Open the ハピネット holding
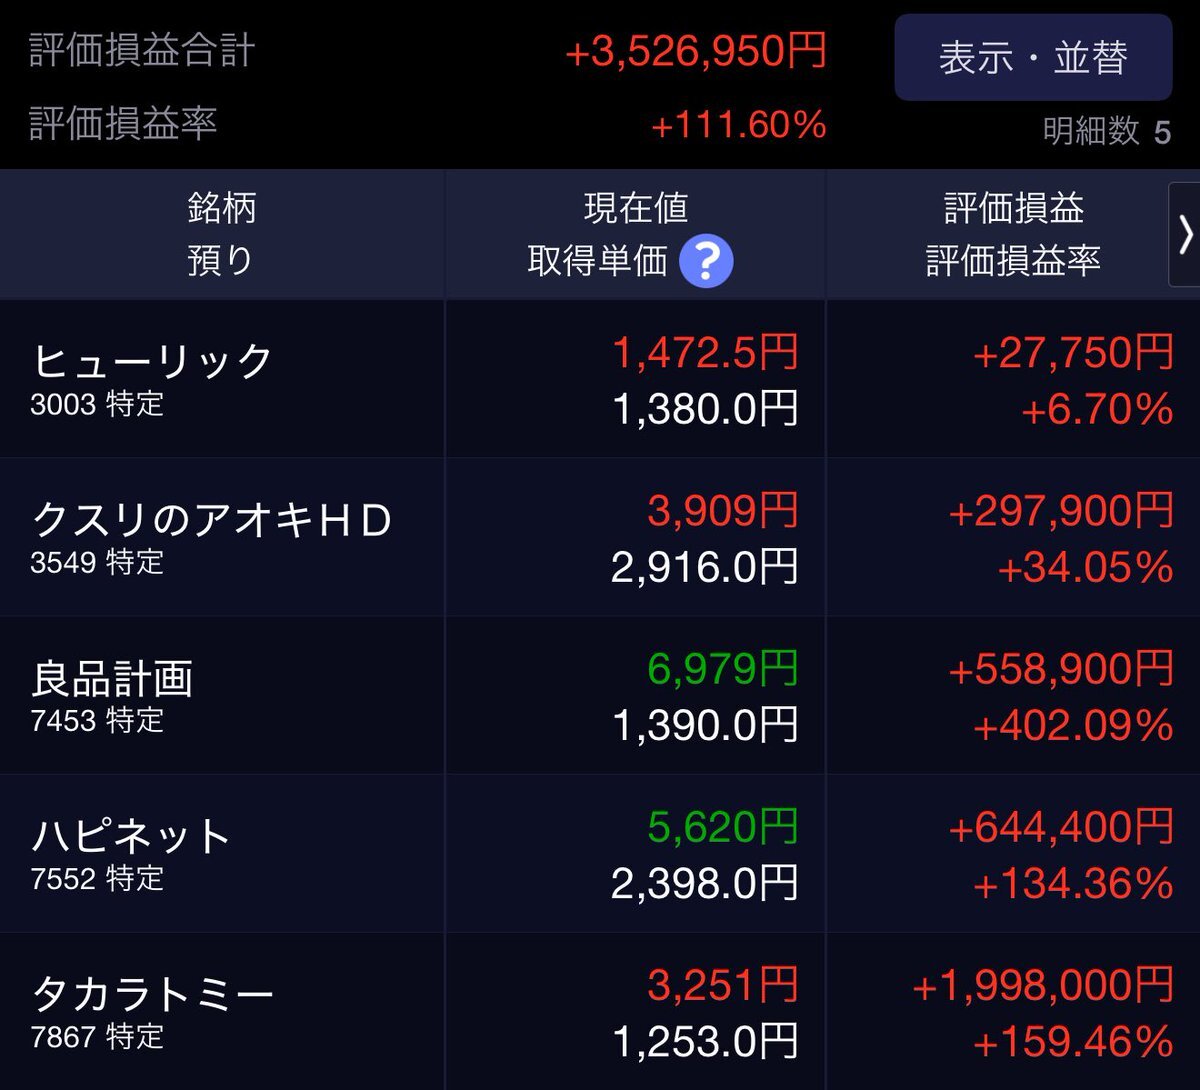Image resolution: width=1200 pixels, height=1090 pixels. point(600,853)
